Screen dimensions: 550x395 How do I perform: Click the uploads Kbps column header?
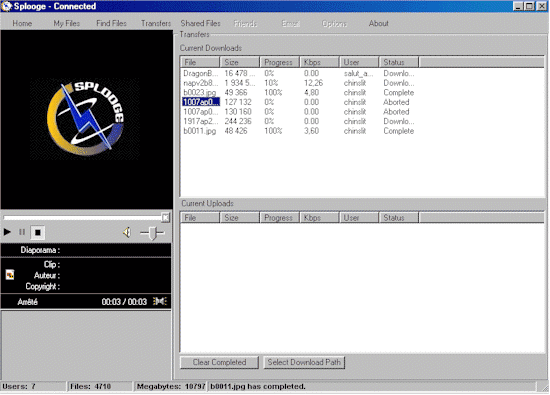[319, 218]
